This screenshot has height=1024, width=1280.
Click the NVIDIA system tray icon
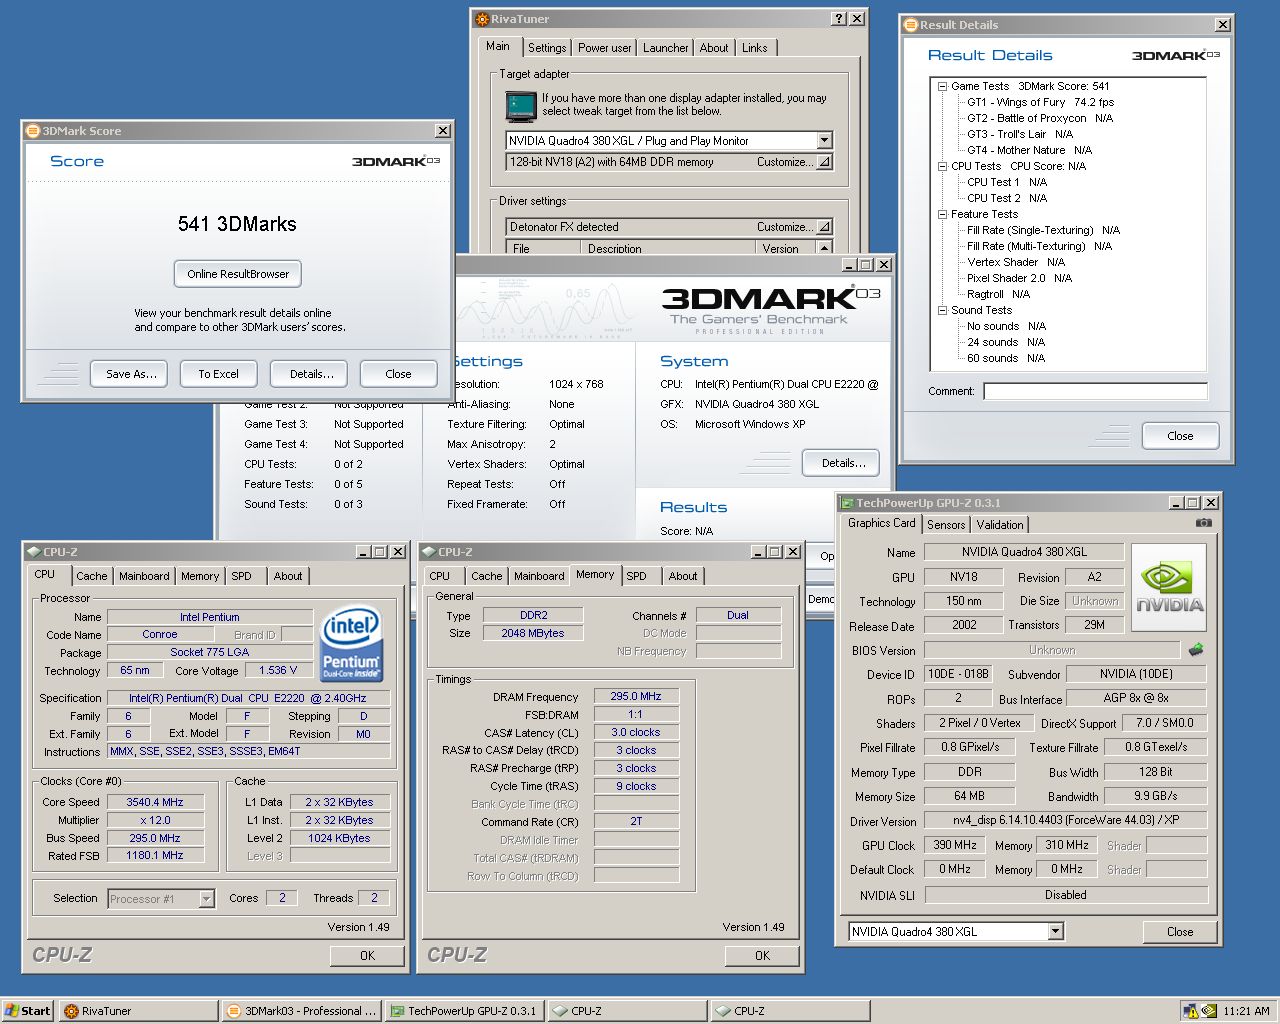(x=1208, y=1011)
